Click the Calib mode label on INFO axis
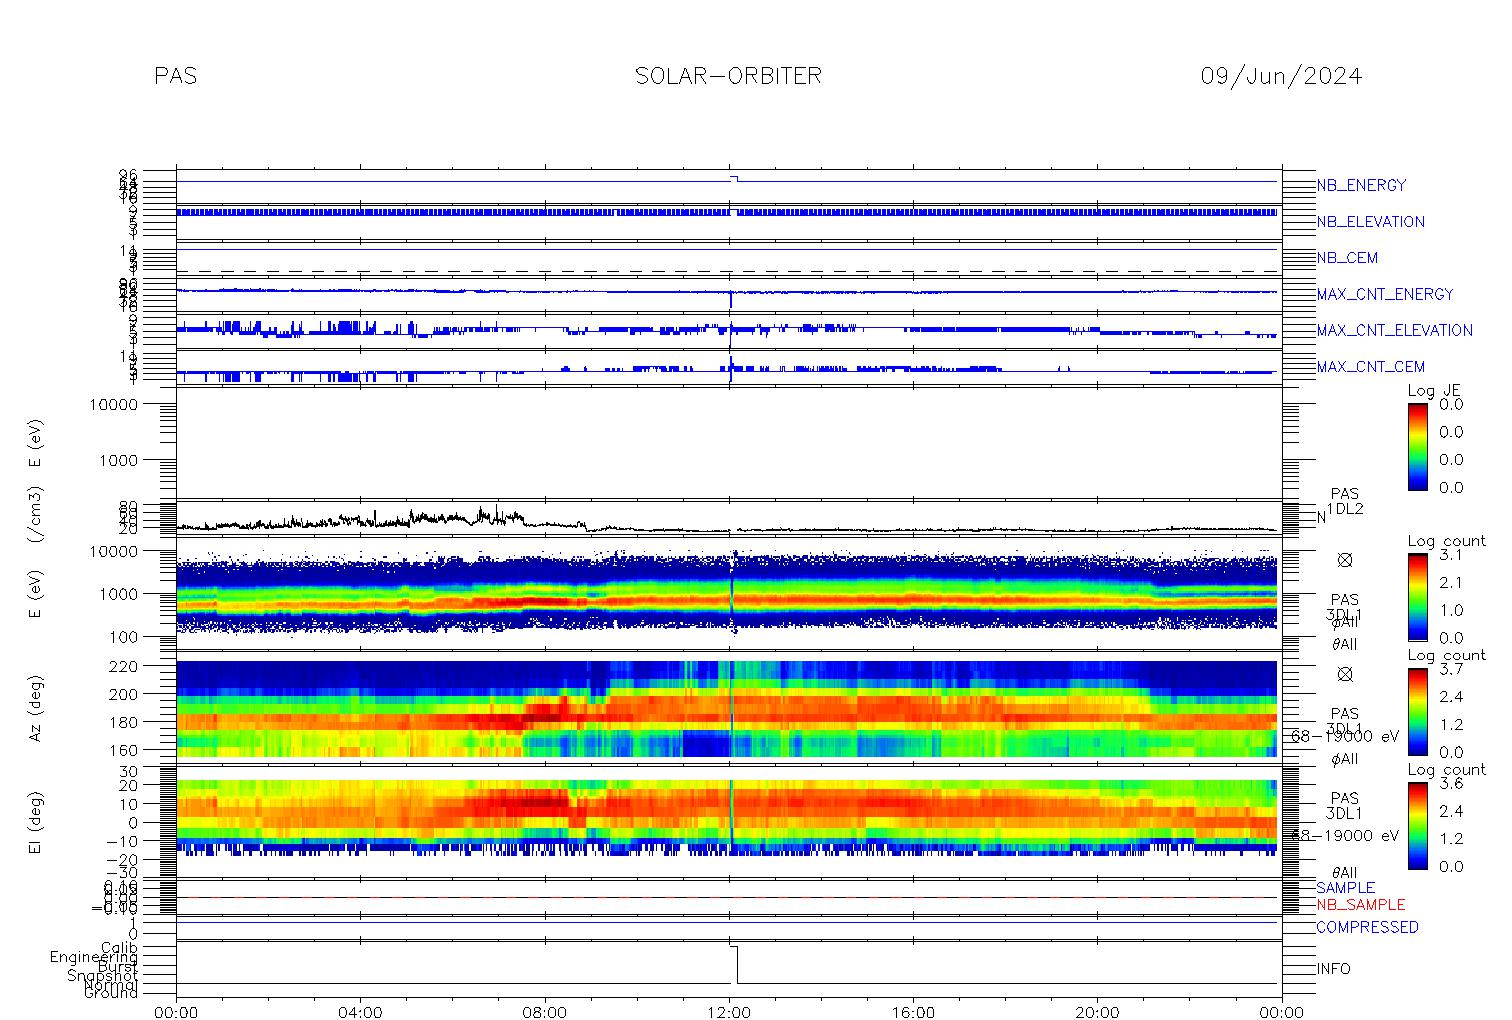The width and height of the screenshot is (1512, 1020). 119,947
